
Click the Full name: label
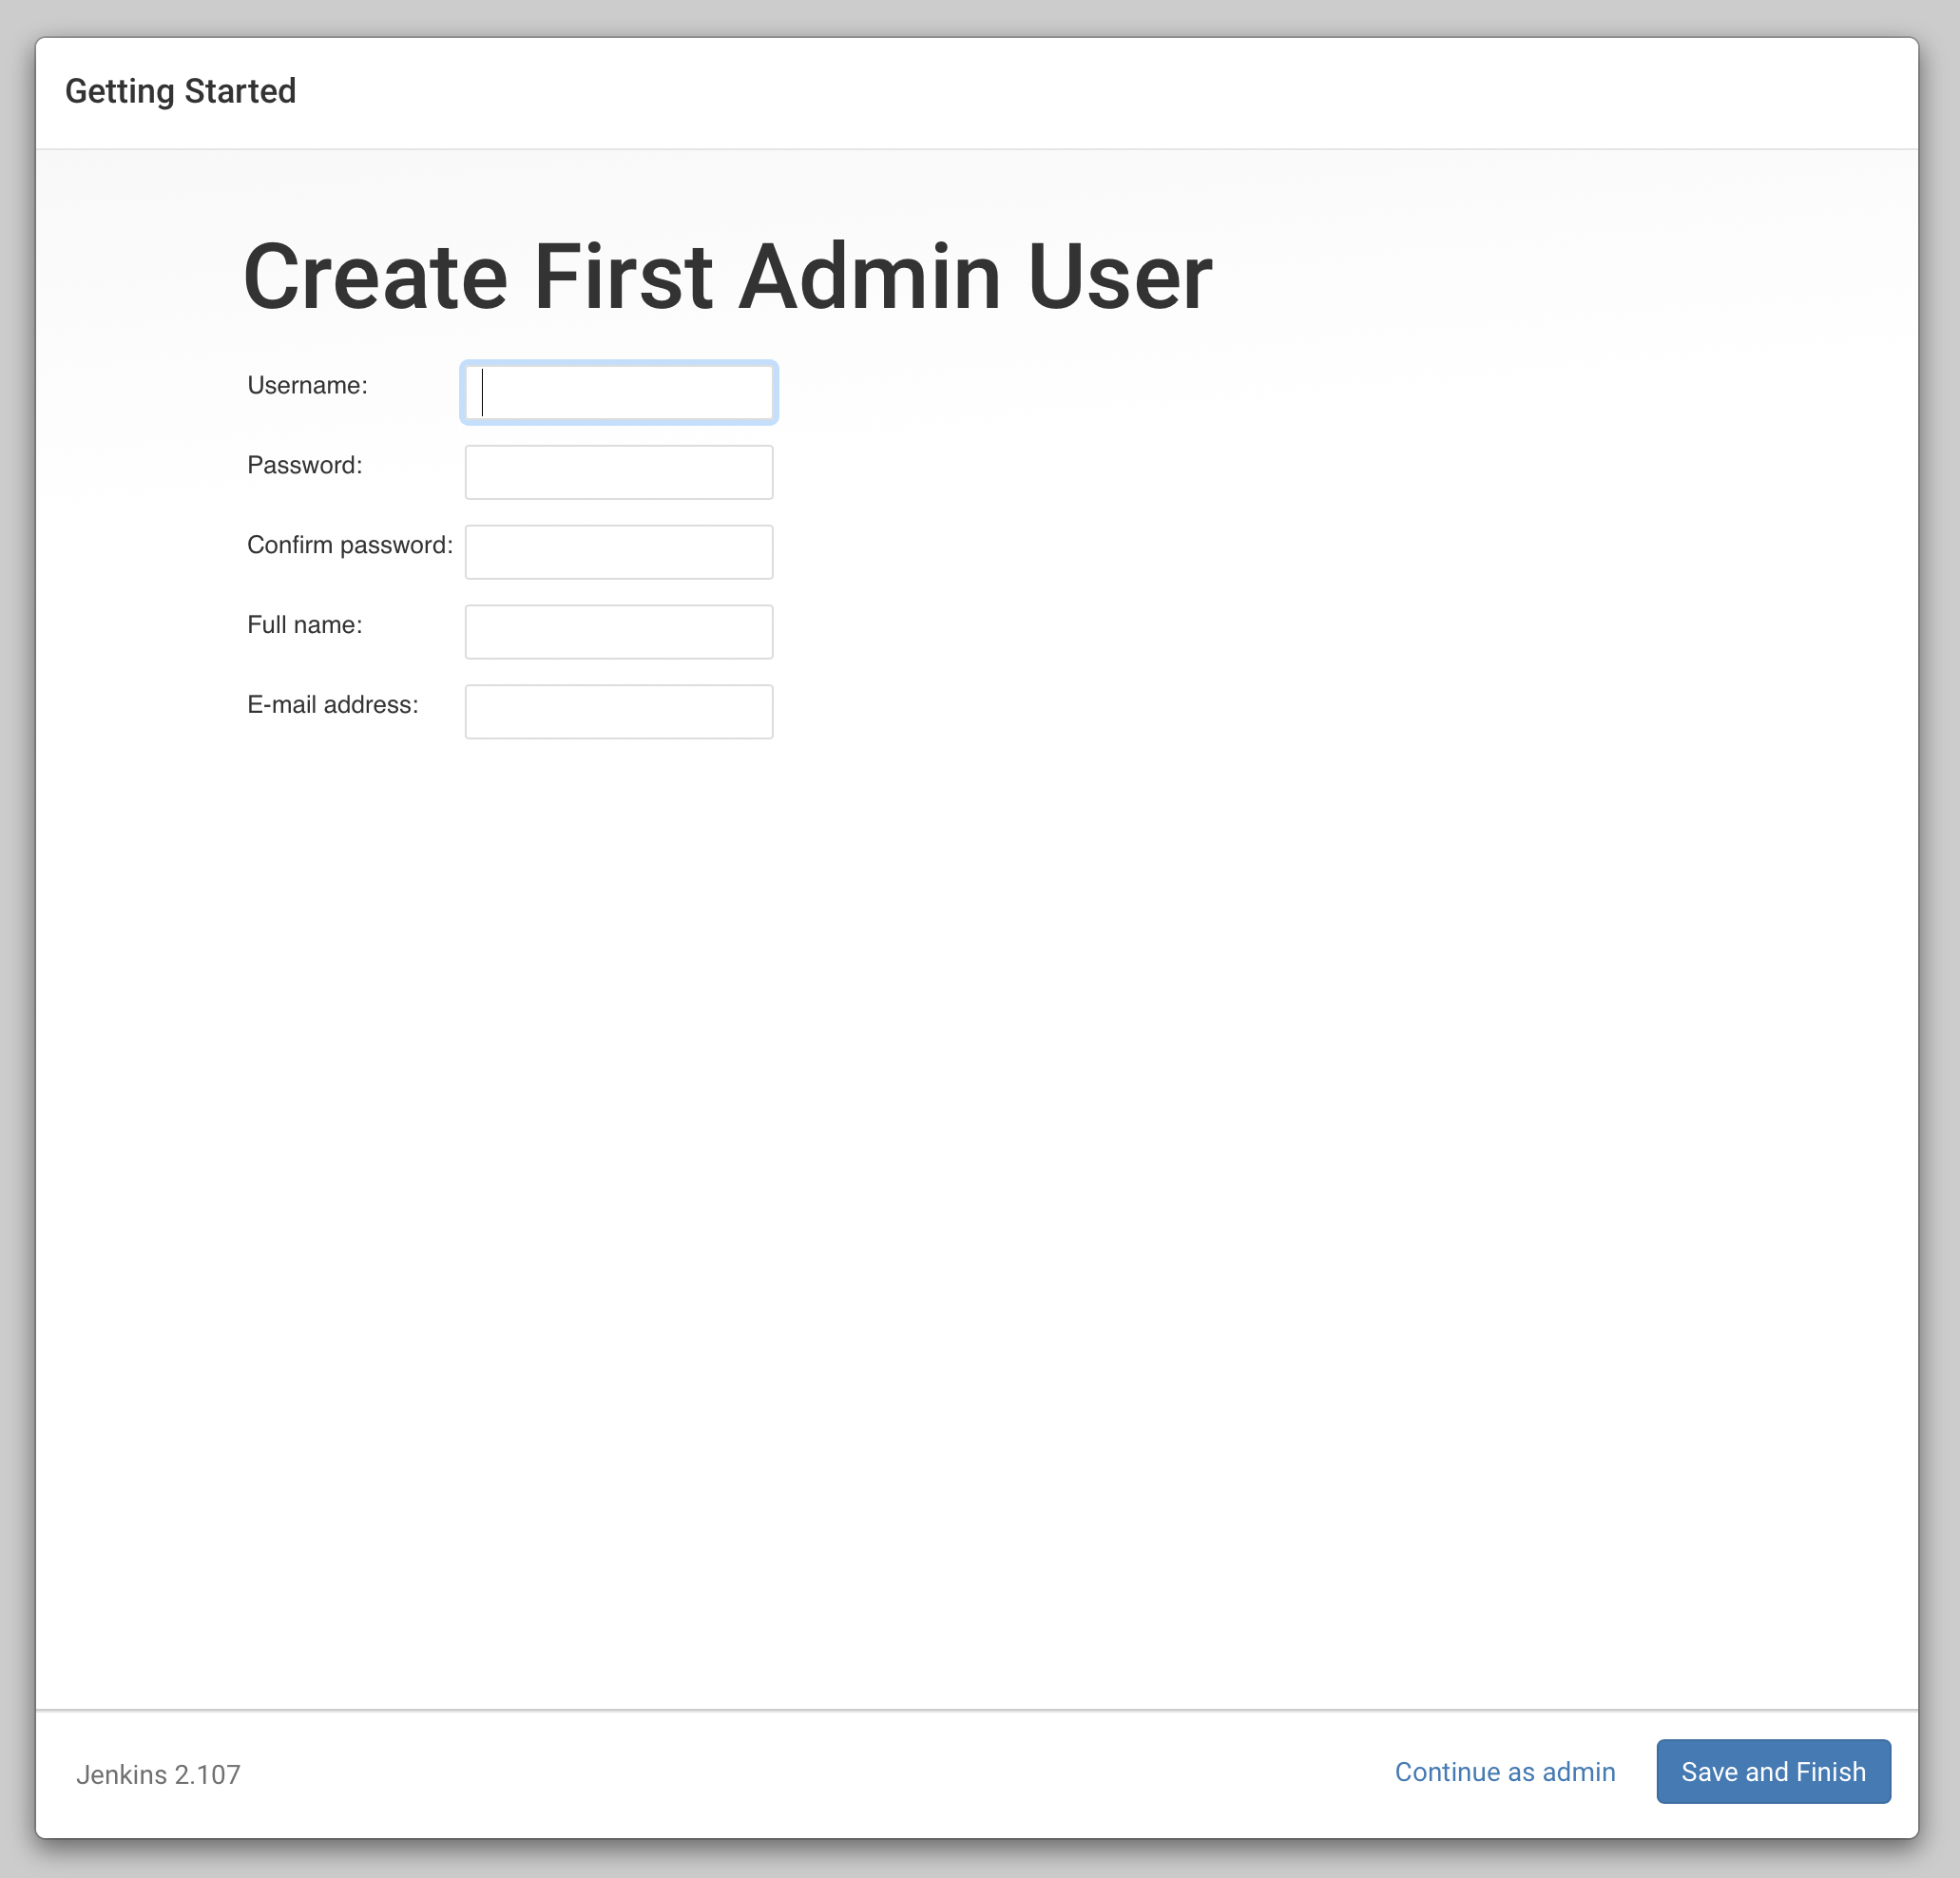point(304,626)
